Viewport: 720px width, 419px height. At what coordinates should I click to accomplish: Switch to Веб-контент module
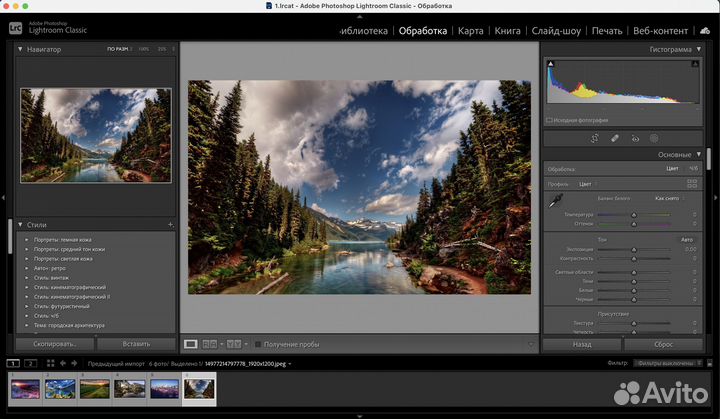click(x=660, y=31)
